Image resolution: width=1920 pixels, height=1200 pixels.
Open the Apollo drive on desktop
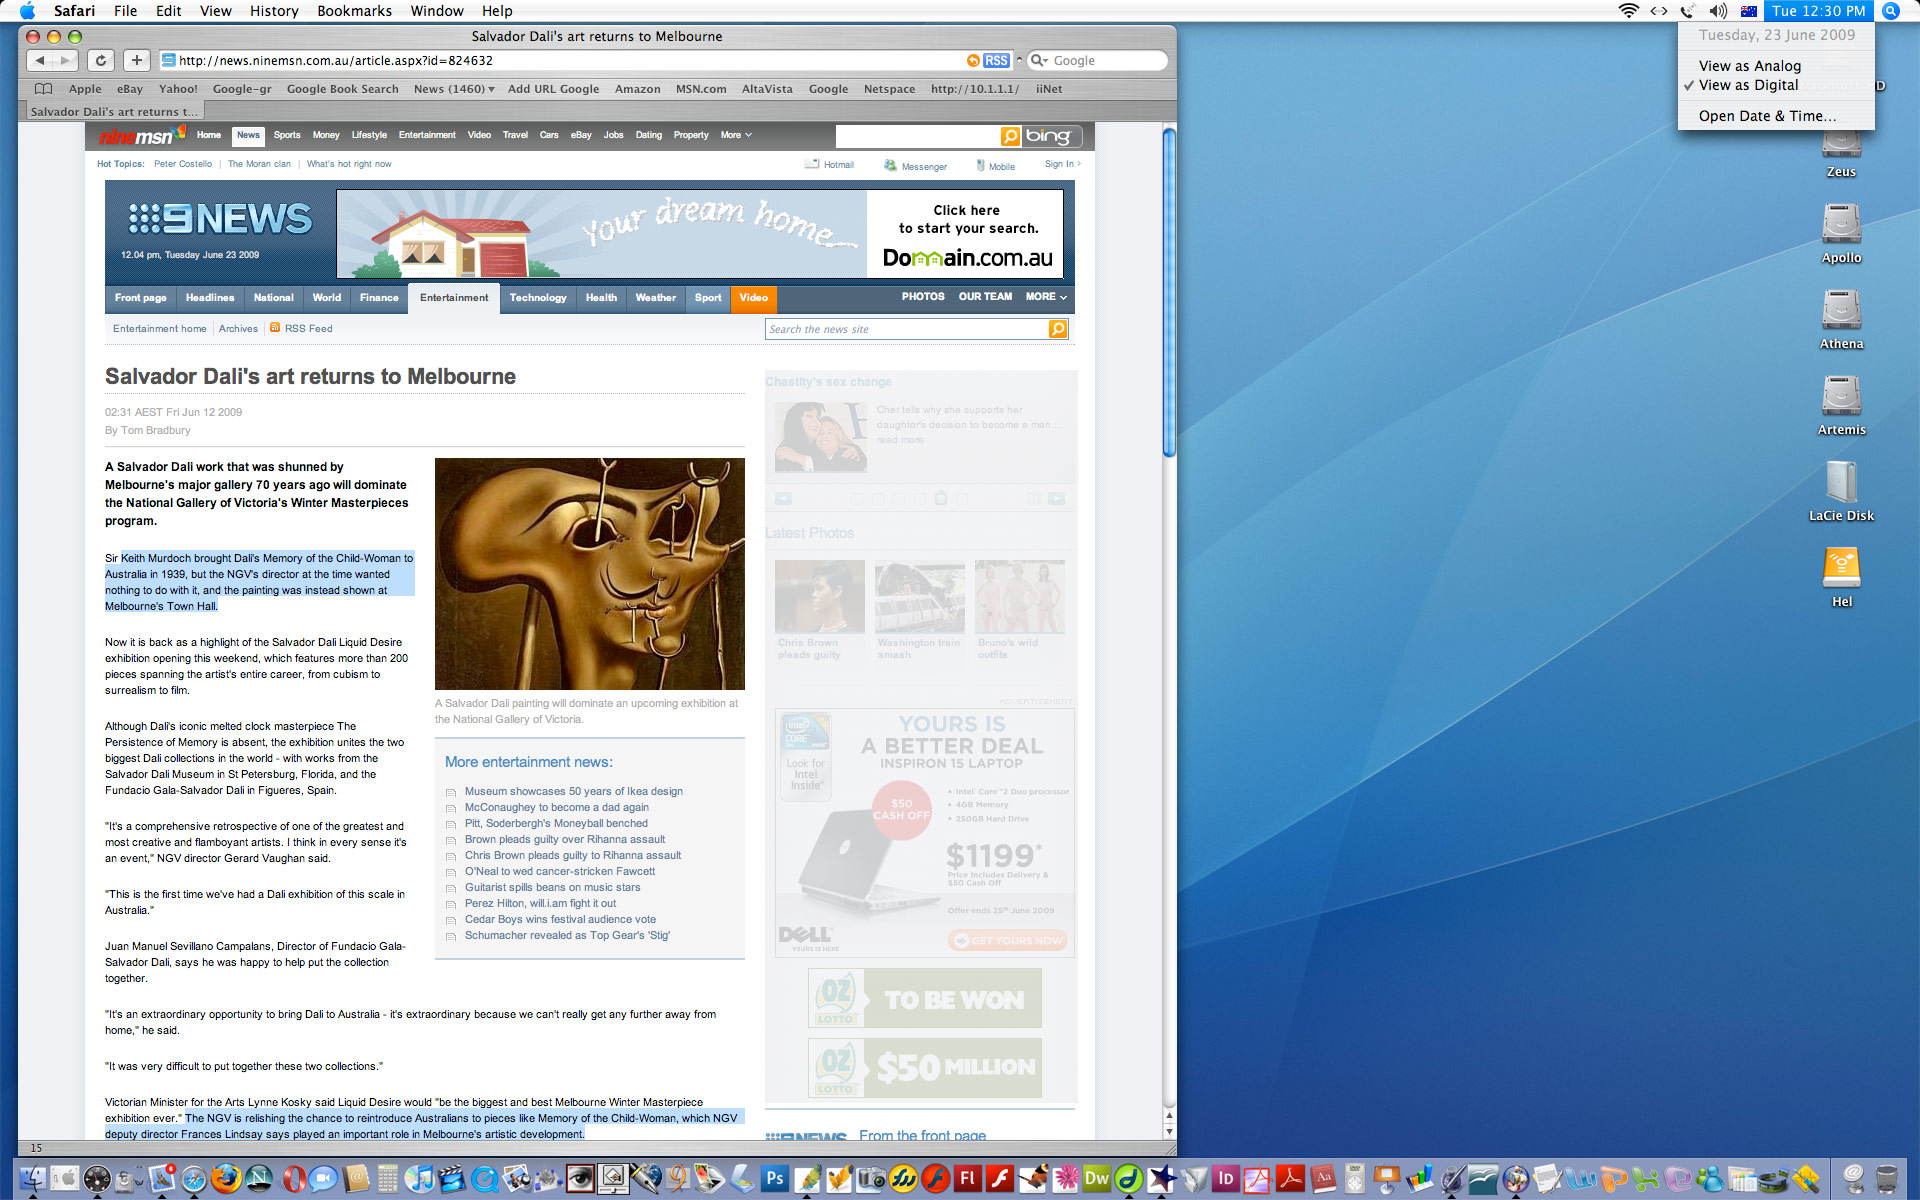(x=1841, y=224)
